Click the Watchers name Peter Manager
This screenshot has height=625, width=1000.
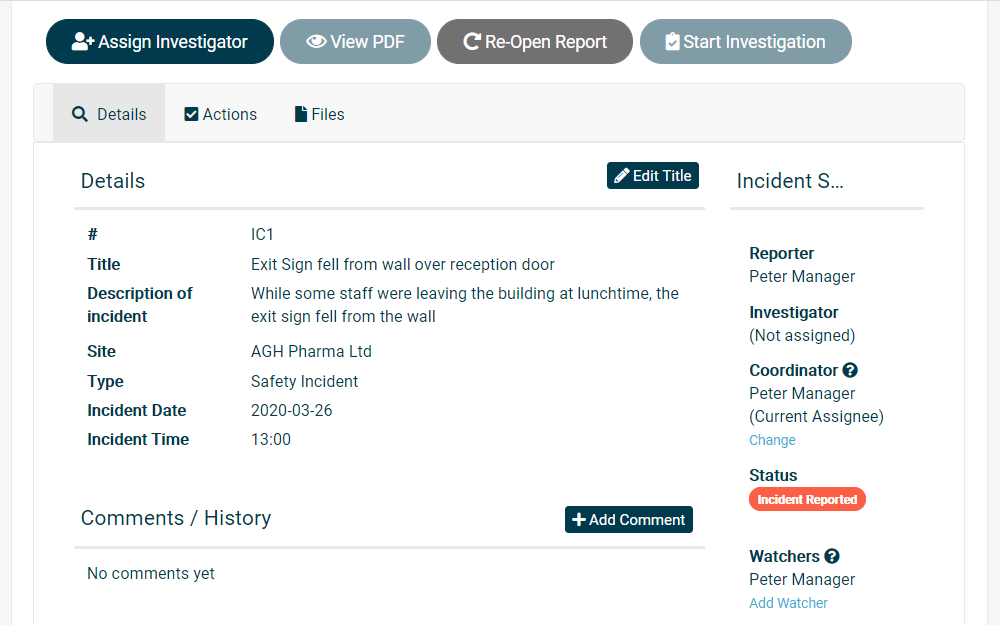[802, 579]
